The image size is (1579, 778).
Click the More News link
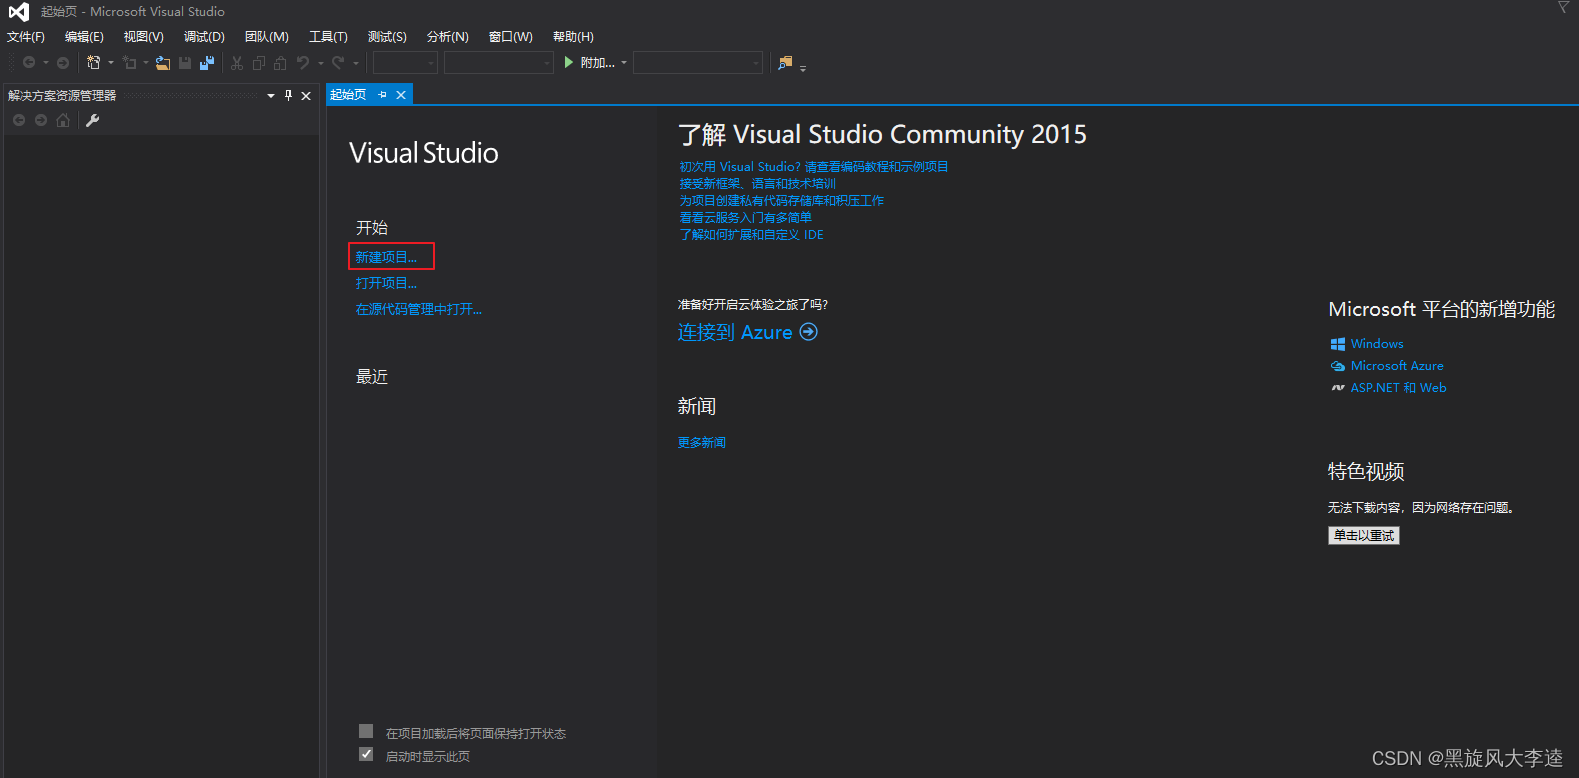tap(702, 442)
